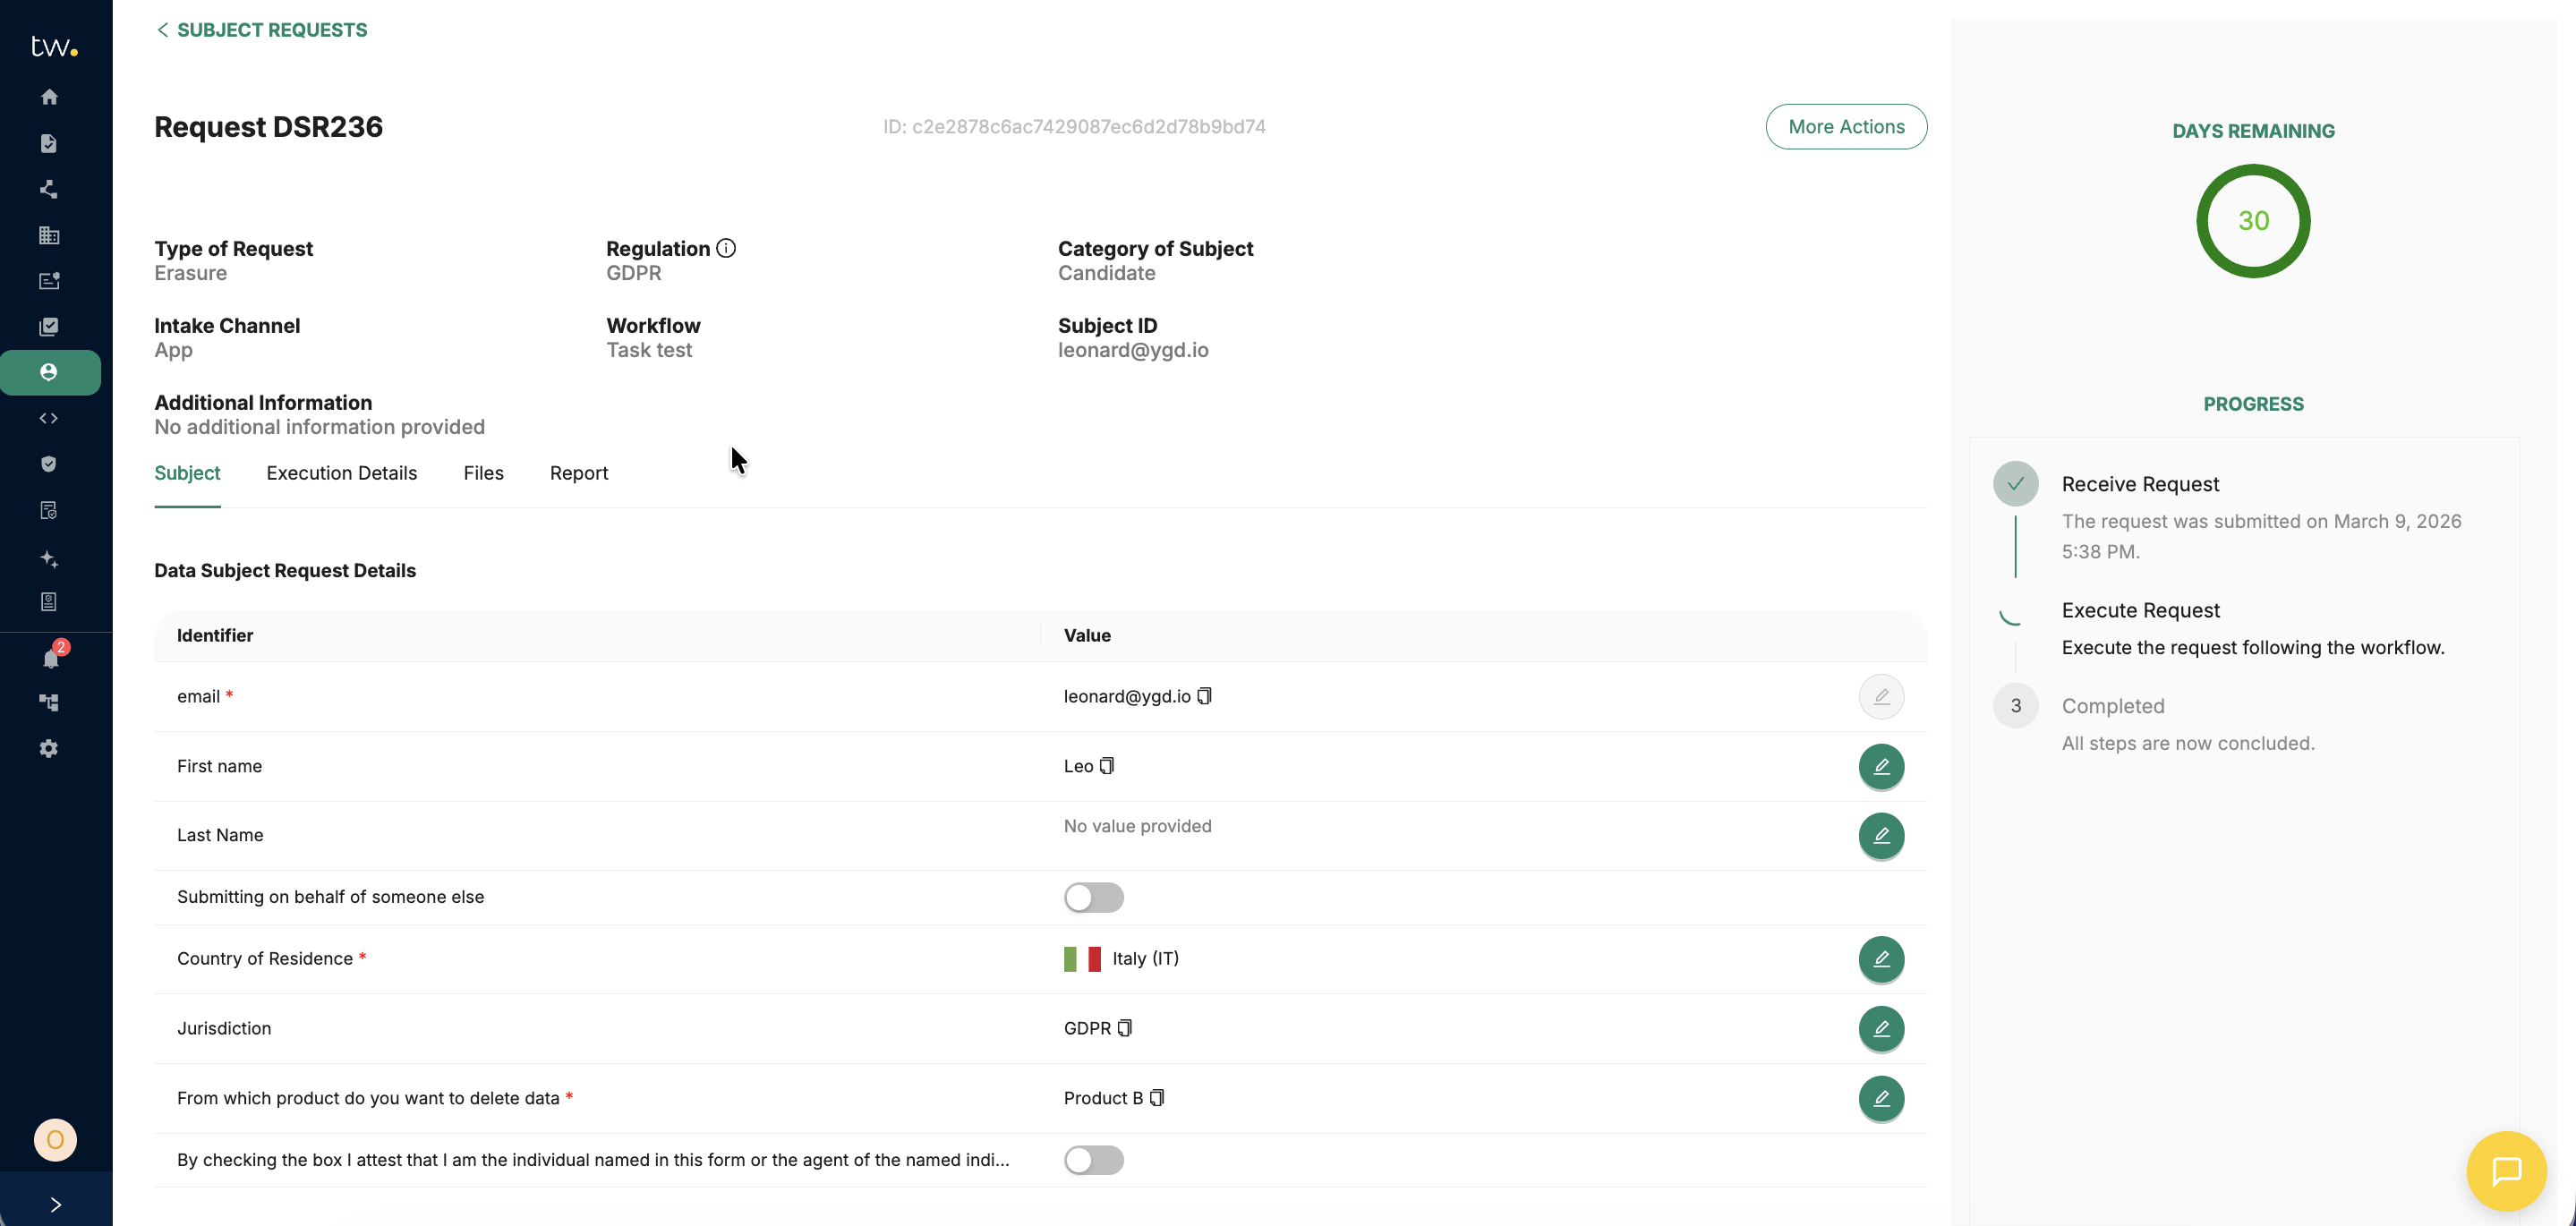Go back to Subject Requests
The width and height of the screenshot is (2576, 1226).
(262, 30)
